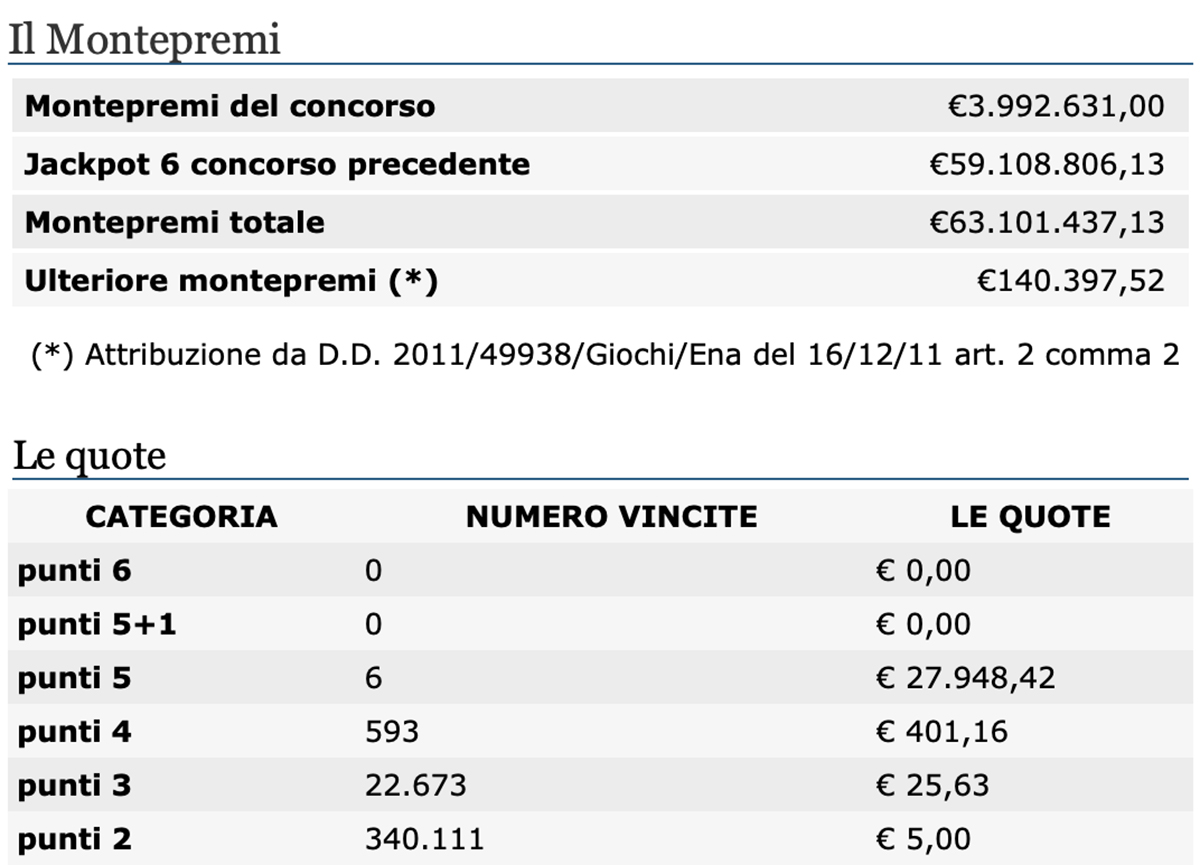Viewport: 1200px width, 865px height.
Task: Click the Attribuzione da D.D. footnote text
Action: (x=606, y=355)
